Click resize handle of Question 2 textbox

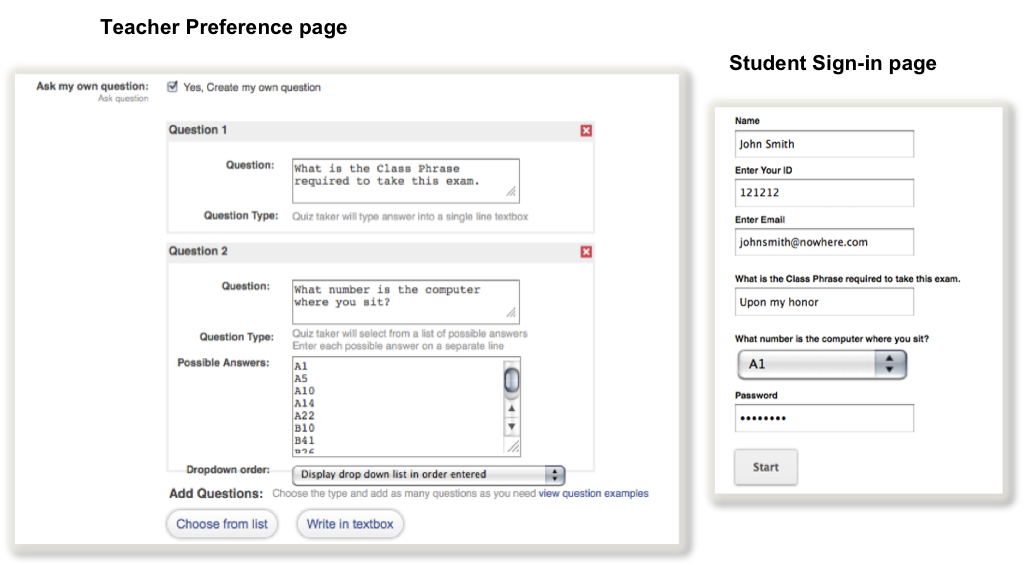(x=511, y=313)
